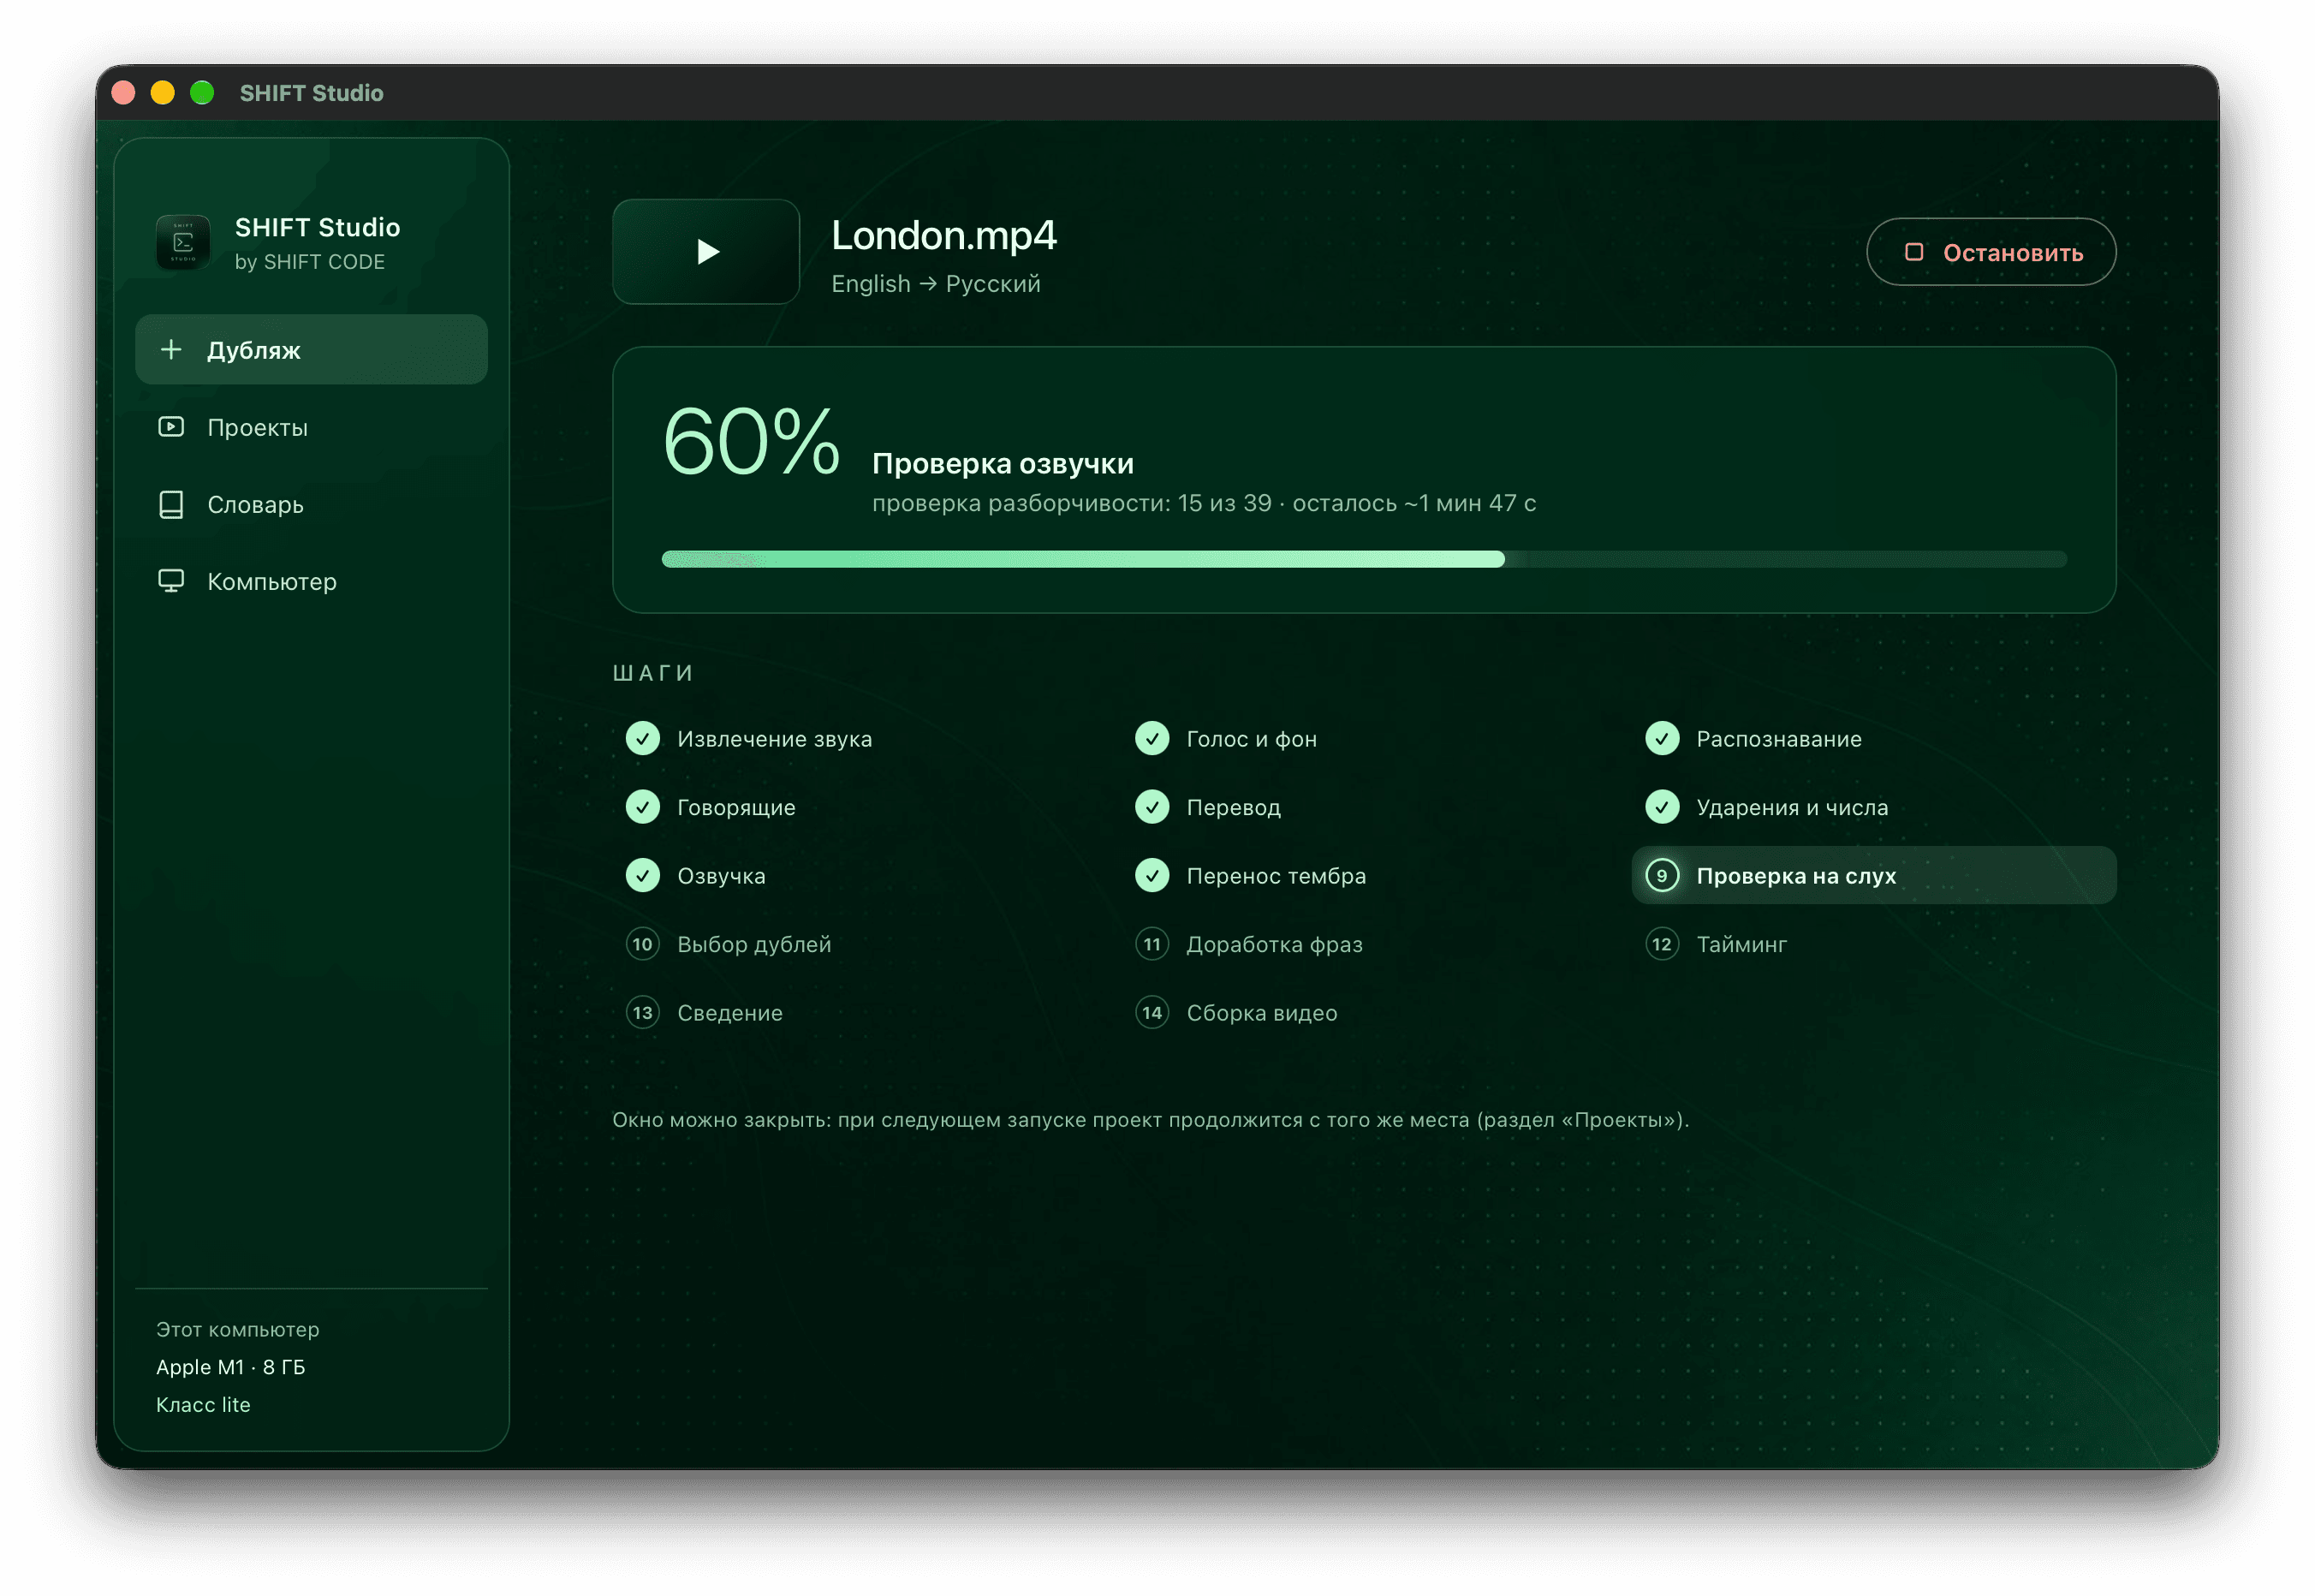Click the Класс lite text

coord(203,1405)
